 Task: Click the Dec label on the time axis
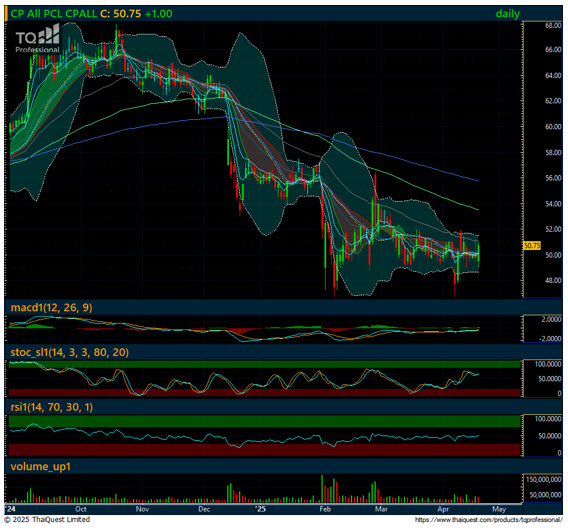click(204, 509)
